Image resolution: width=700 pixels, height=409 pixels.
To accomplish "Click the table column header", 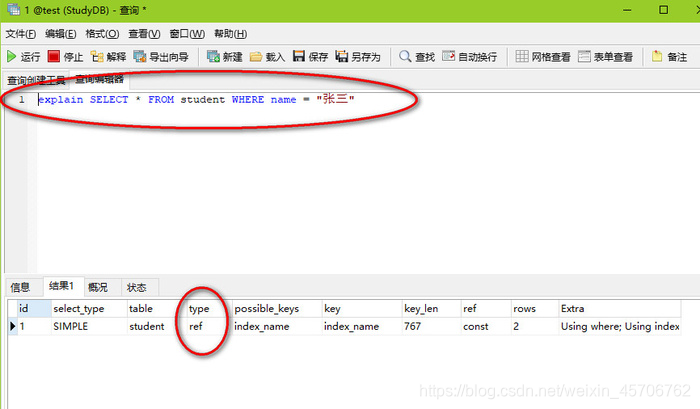I will [157, 309].
